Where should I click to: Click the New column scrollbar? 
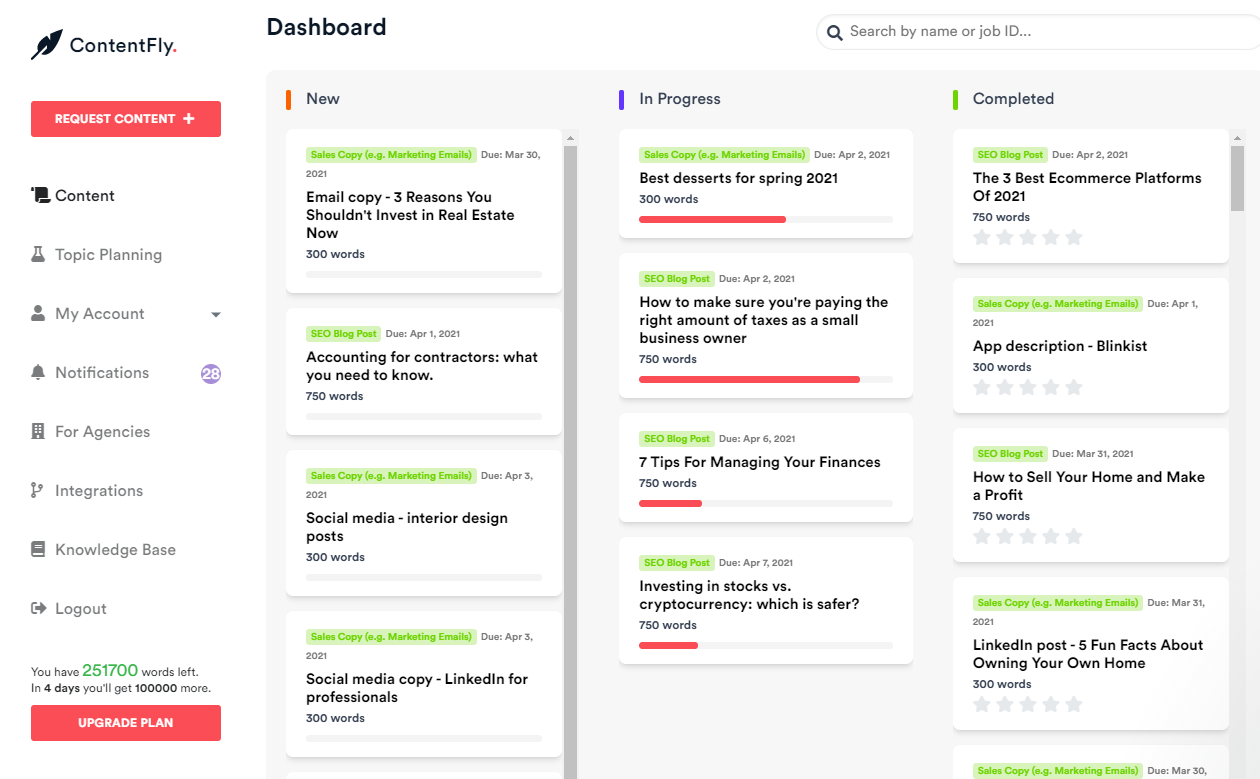(571, 460)
